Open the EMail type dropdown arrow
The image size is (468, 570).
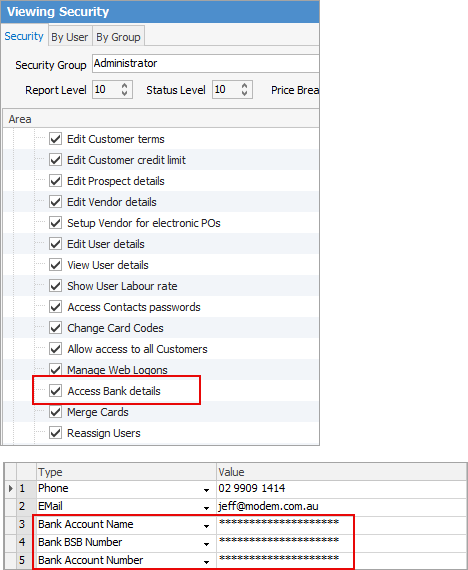[206, 507]
